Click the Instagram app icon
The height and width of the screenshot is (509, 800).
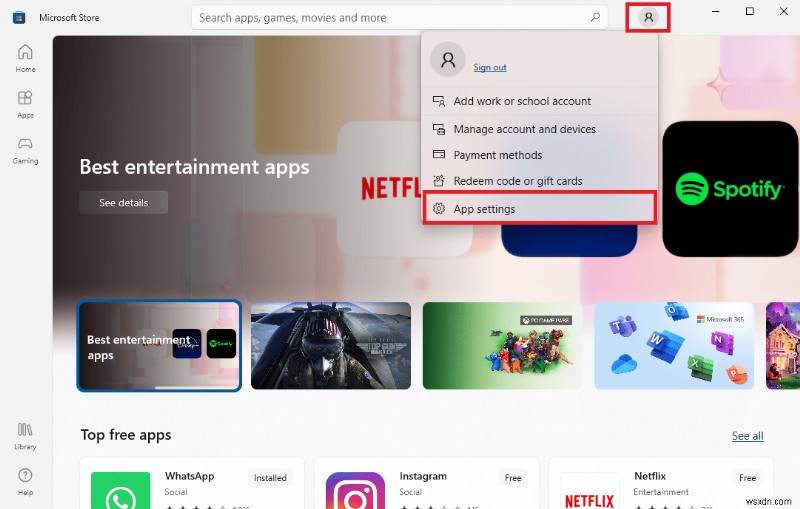point(355,490)
